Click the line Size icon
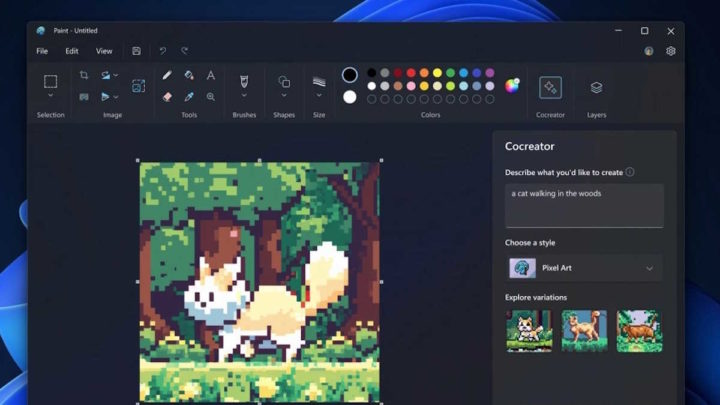Screen dimensions: 720x405 [319, 82]
